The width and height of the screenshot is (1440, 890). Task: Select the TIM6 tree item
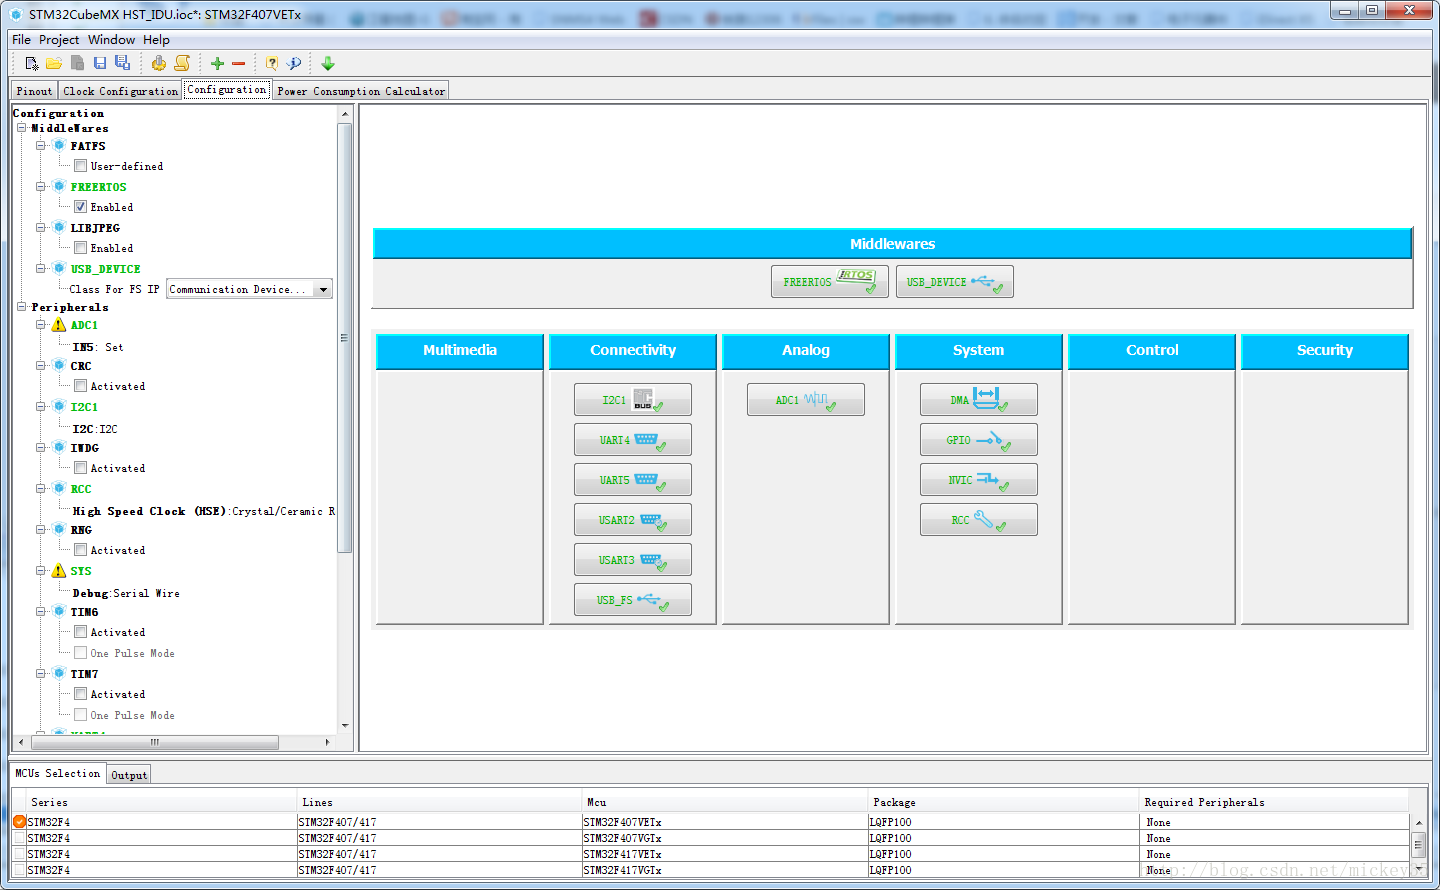84,612
